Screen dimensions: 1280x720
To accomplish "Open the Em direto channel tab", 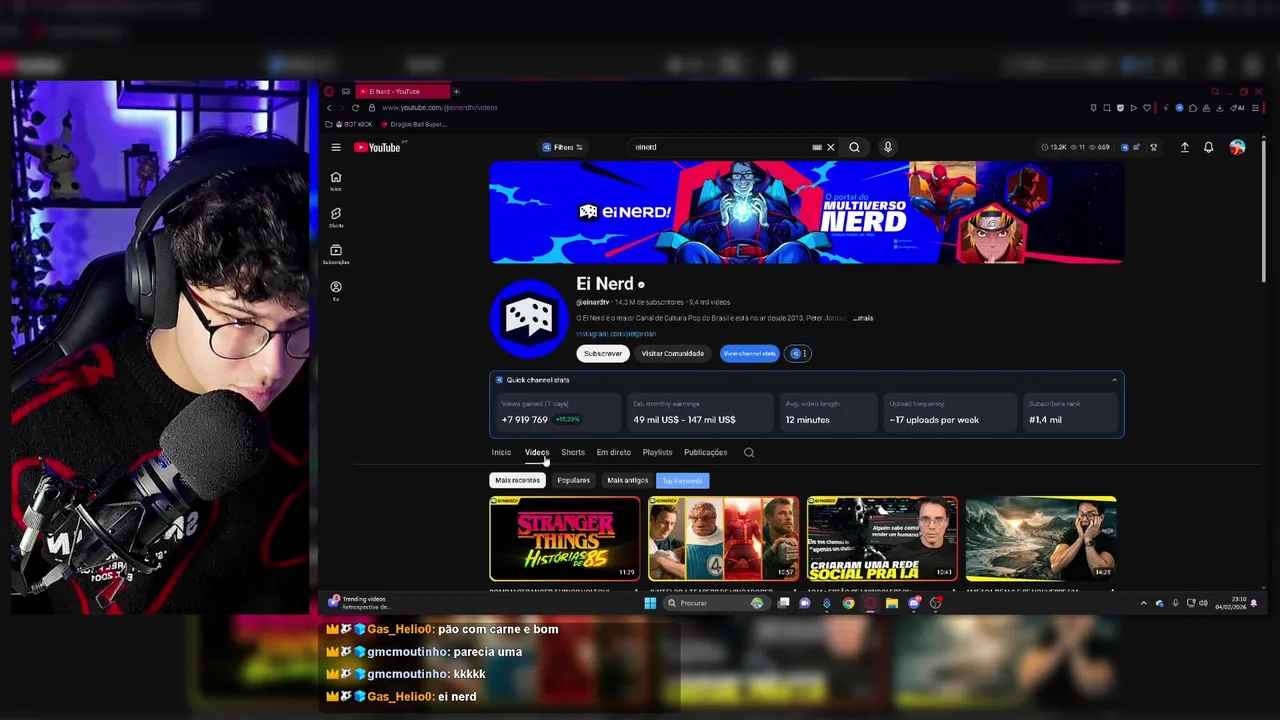I will (x=614, y=452).
